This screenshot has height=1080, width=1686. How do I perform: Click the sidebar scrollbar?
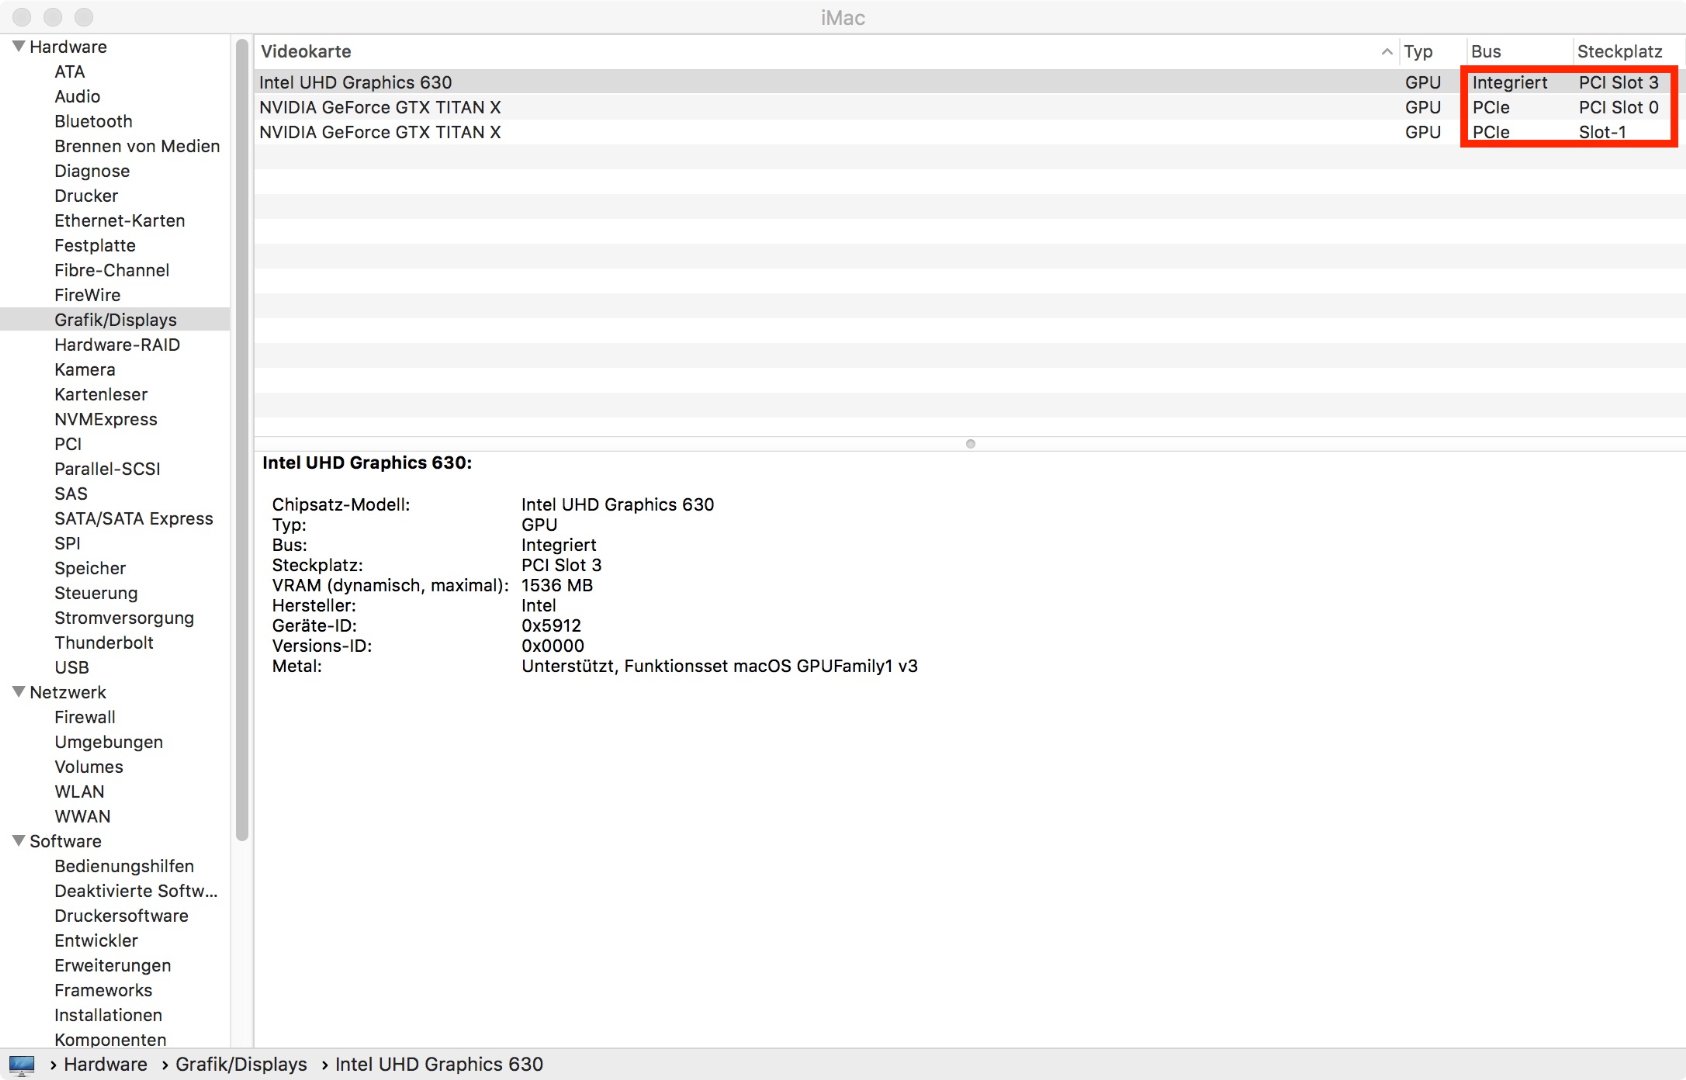pos(241,440)
